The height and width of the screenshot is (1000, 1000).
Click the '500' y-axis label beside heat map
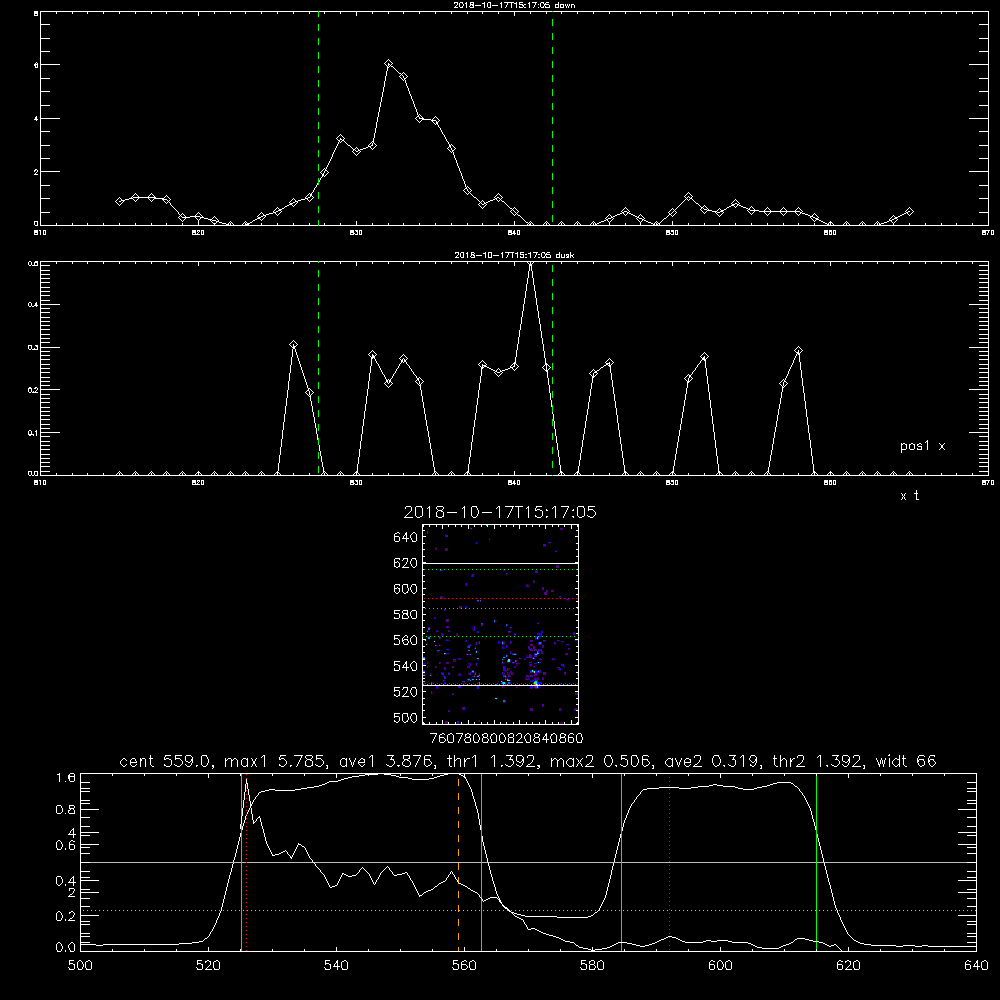(406, 718)
